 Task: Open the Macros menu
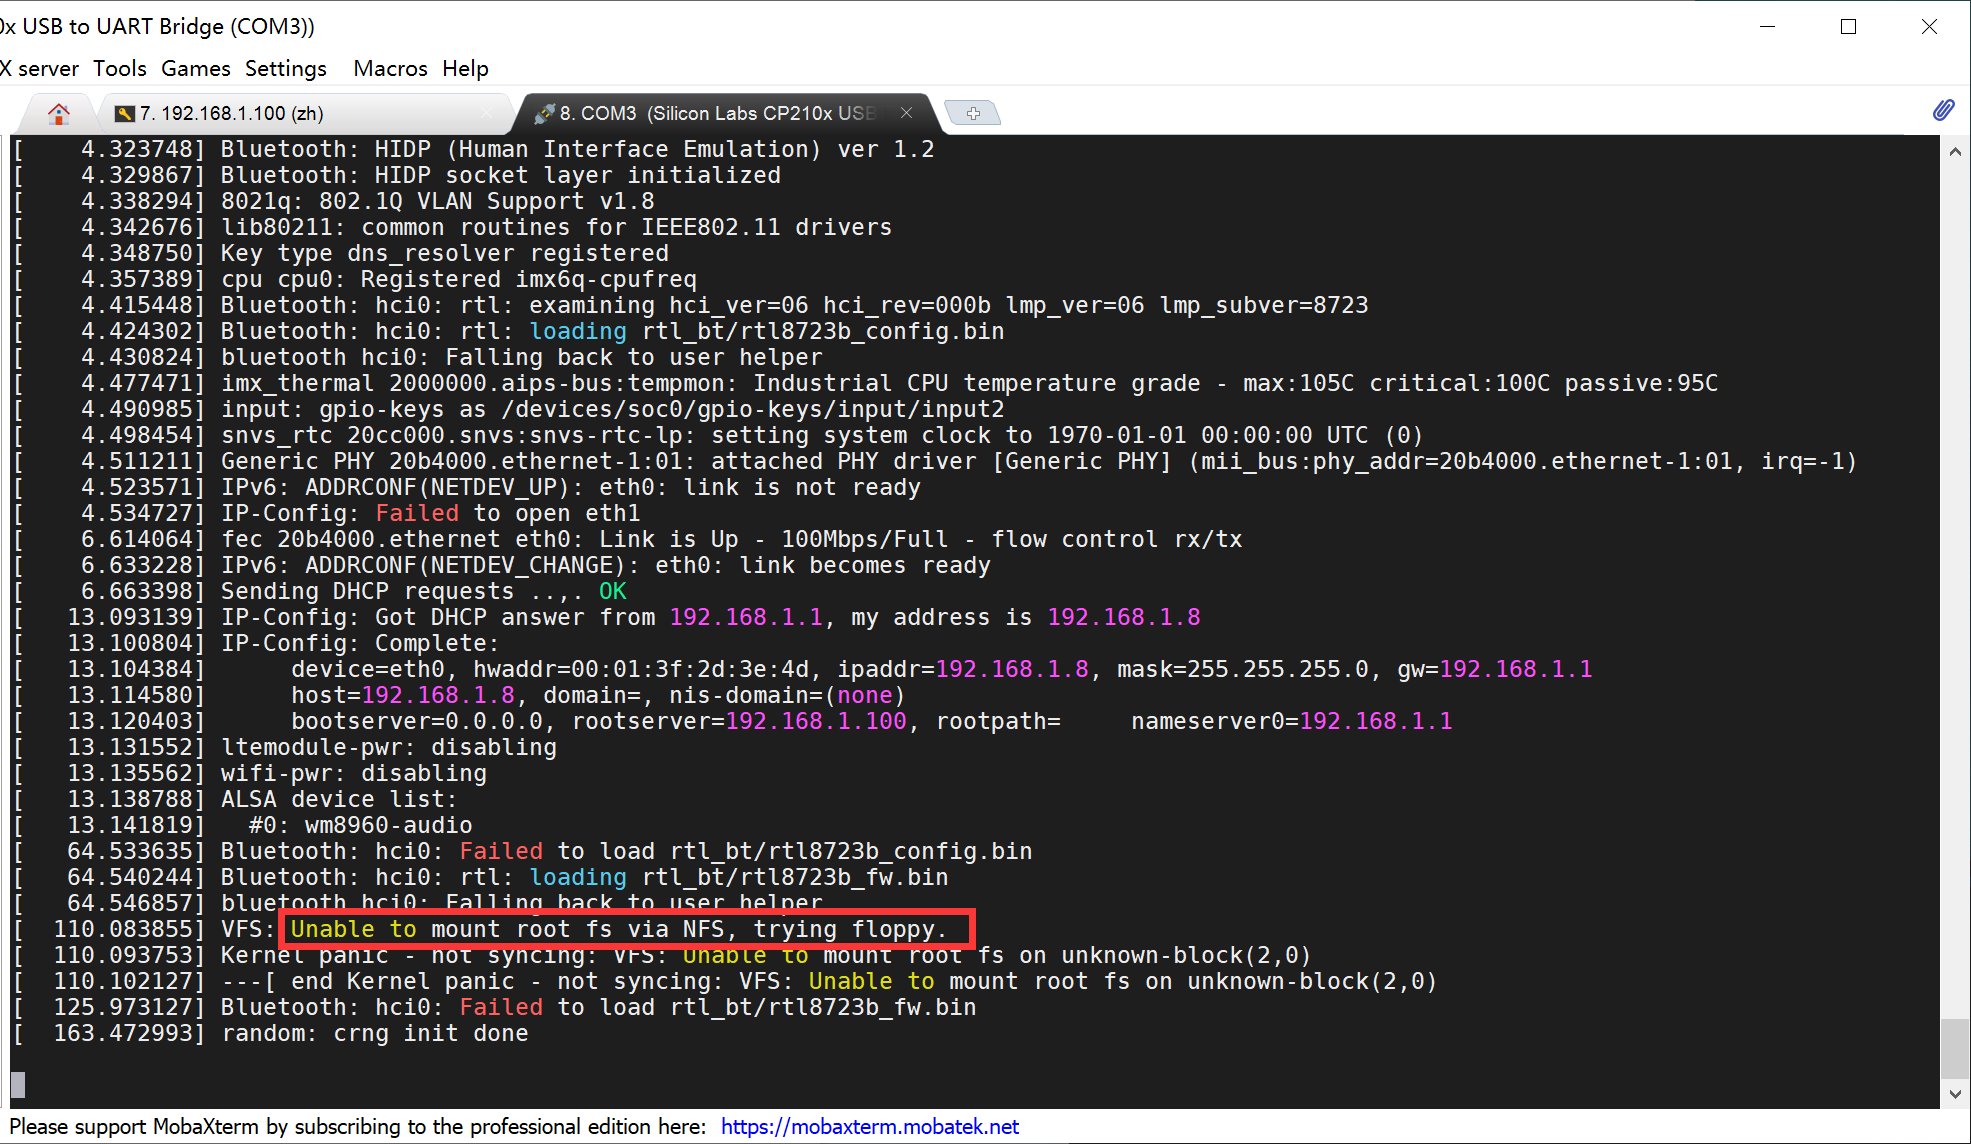point(389,68)
